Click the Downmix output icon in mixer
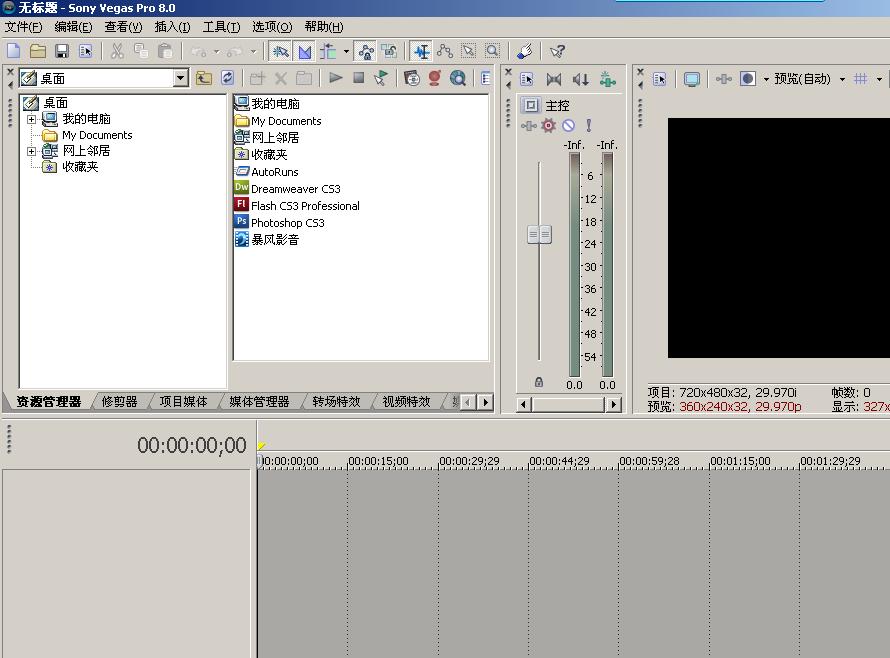This screenshot has height=658, width=890. coord(554,79)
